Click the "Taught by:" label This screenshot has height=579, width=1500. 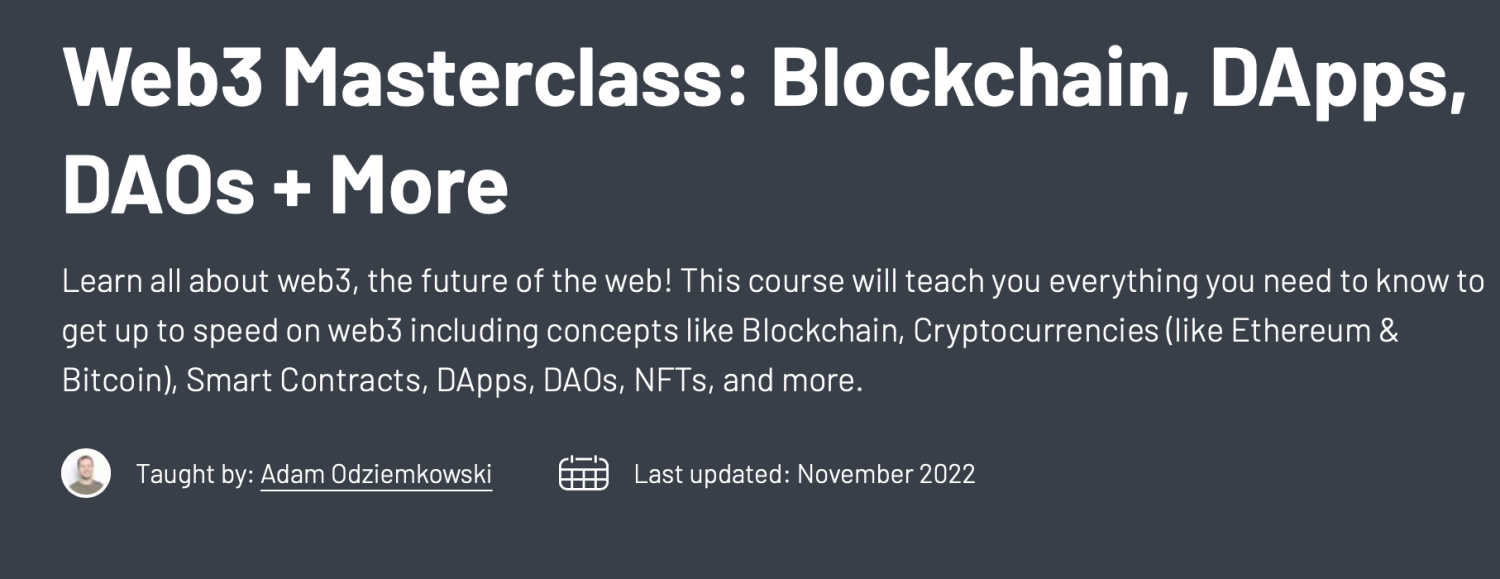coord(195,474)
